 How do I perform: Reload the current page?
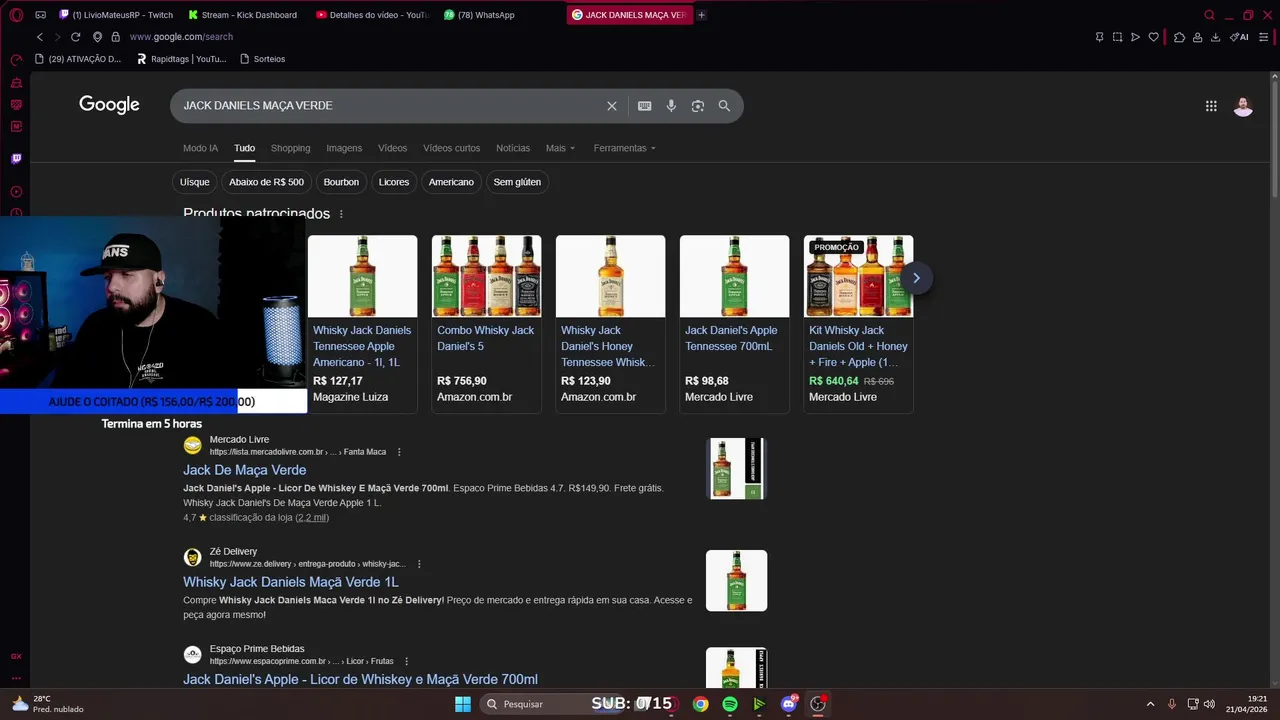[75, 37]
